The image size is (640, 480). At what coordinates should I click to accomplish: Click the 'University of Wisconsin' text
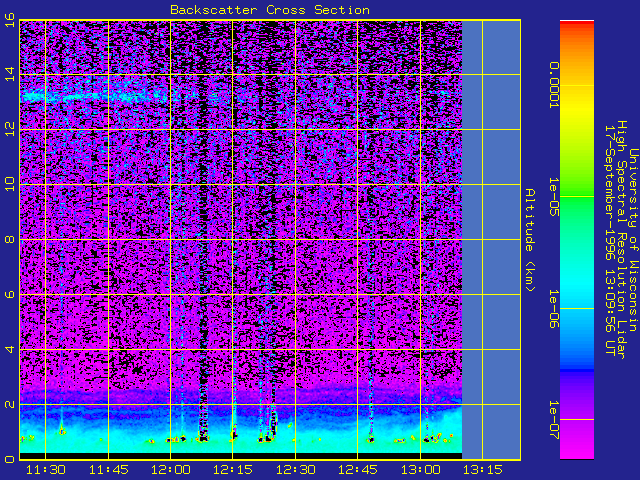633,240
